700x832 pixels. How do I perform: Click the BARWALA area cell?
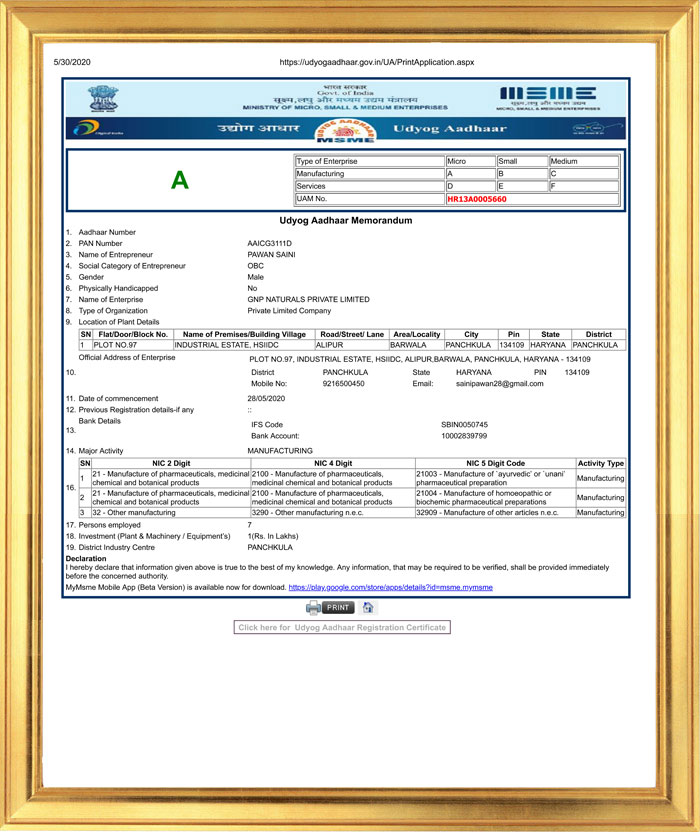coord(417,345)
